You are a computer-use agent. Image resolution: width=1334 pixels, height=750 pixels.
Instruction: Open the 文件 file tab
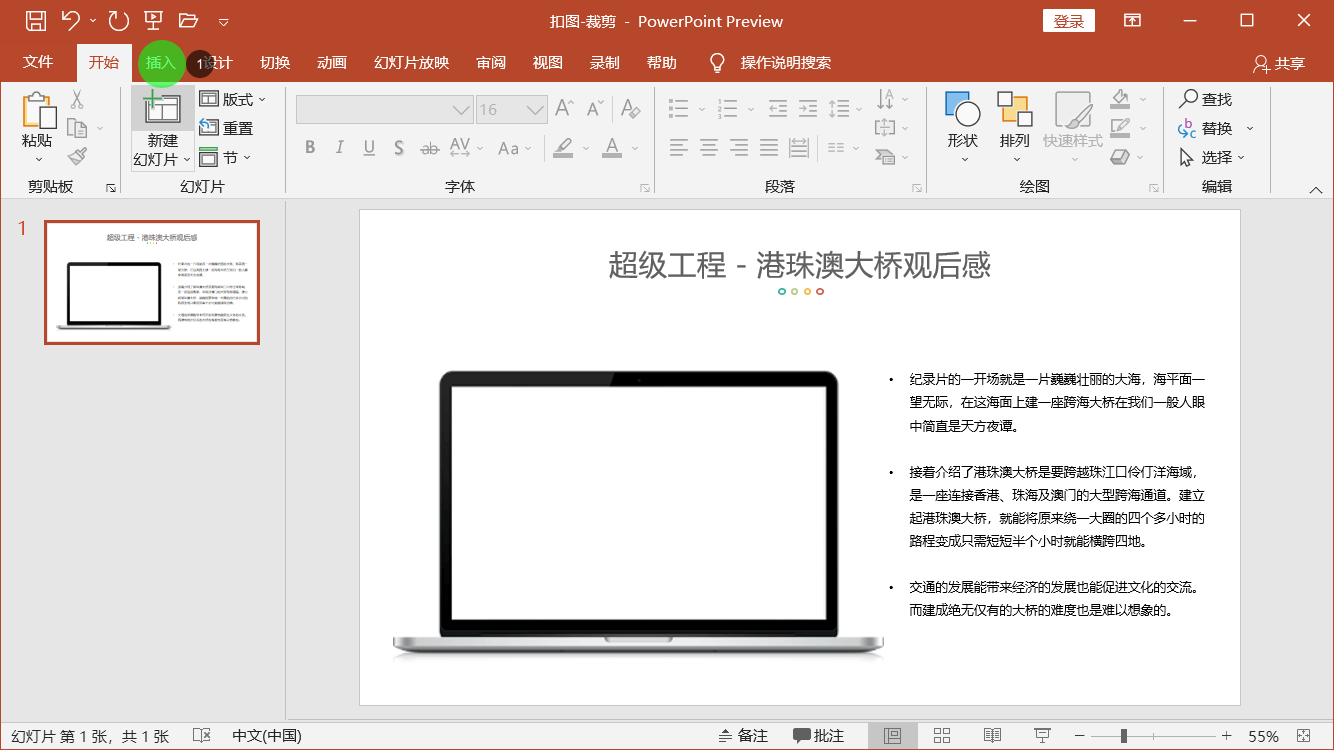(x=38, y=63)
